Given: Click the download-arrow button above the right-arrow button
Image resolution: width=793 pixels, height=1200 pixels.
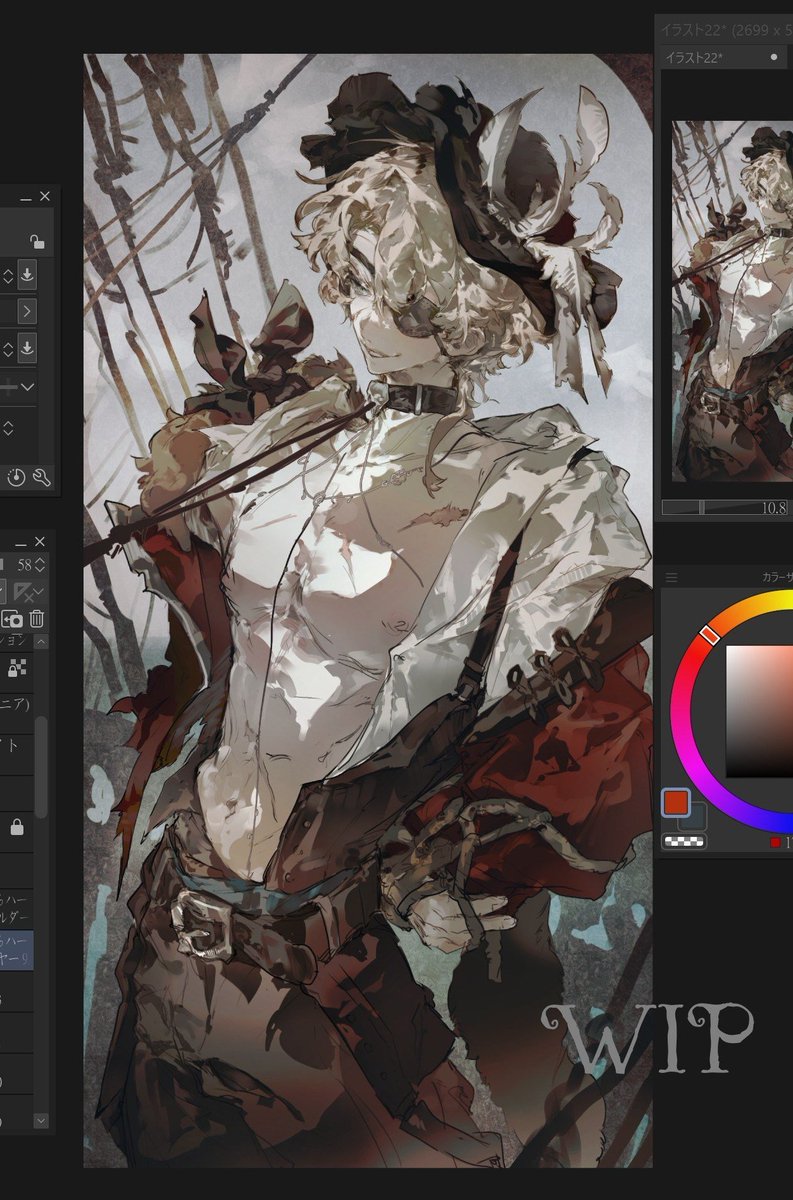Looking at the screenshot, I should coord(27,275).
